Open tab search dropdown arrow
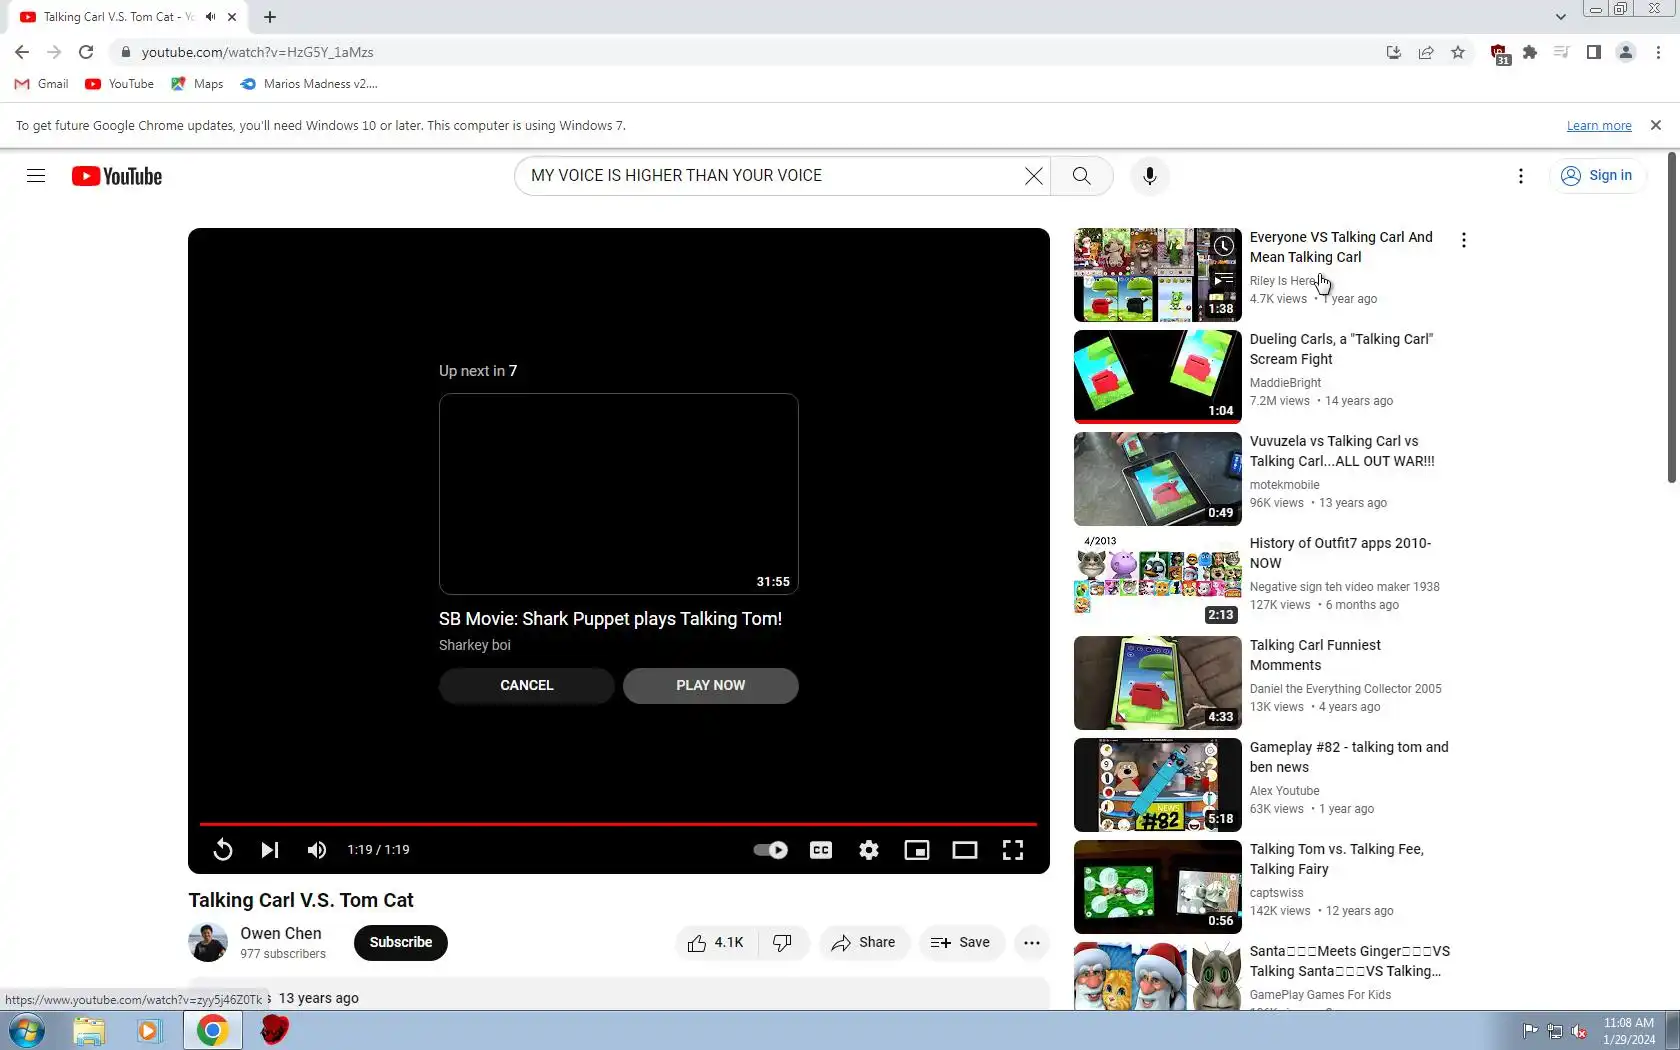1680x1050 pixels. [x=1560, y=17]
